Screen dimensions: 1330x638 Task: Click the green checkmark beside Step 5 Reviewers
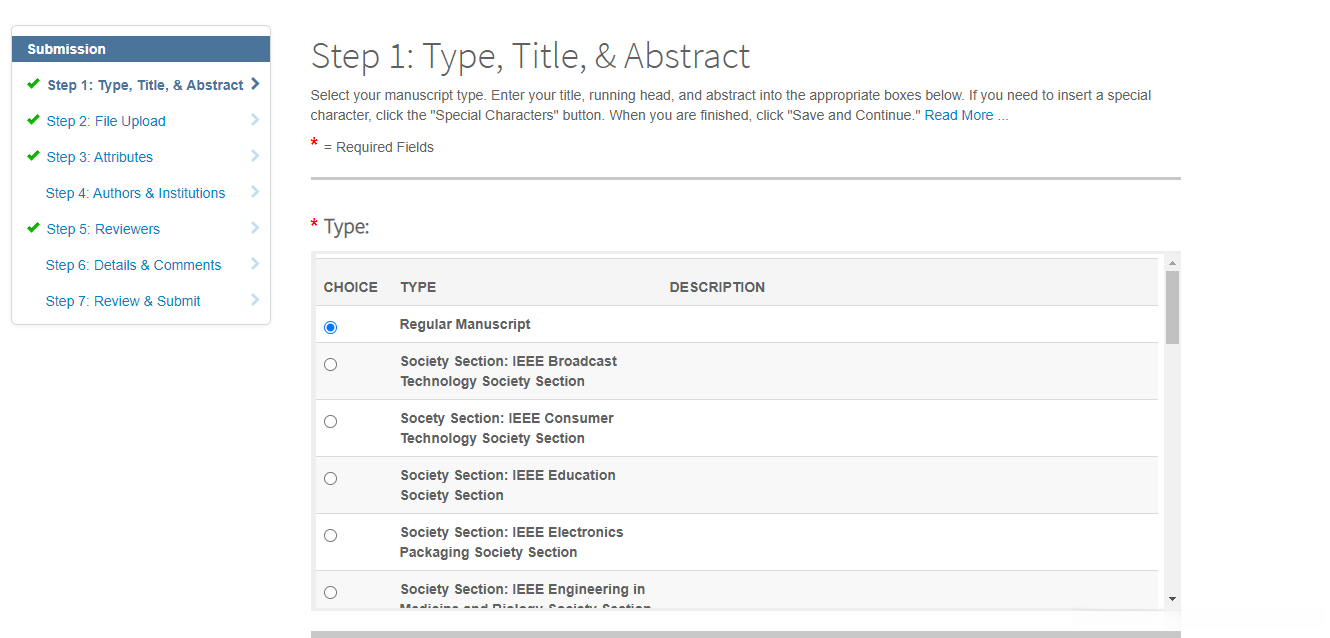(x=34, y=228)
